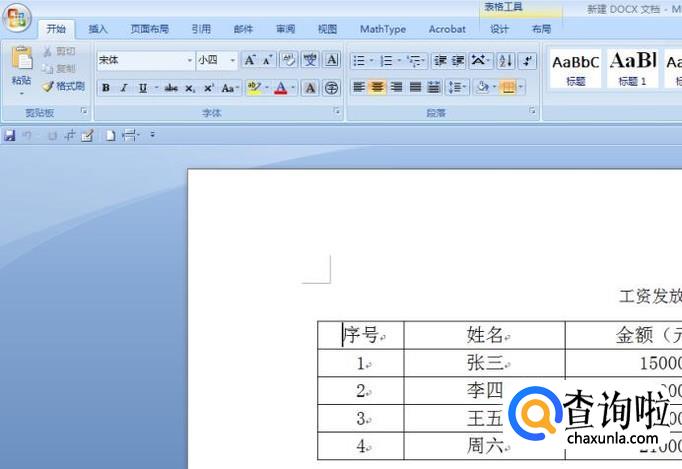Open the Acrobat tab

[x=447, y=29]
